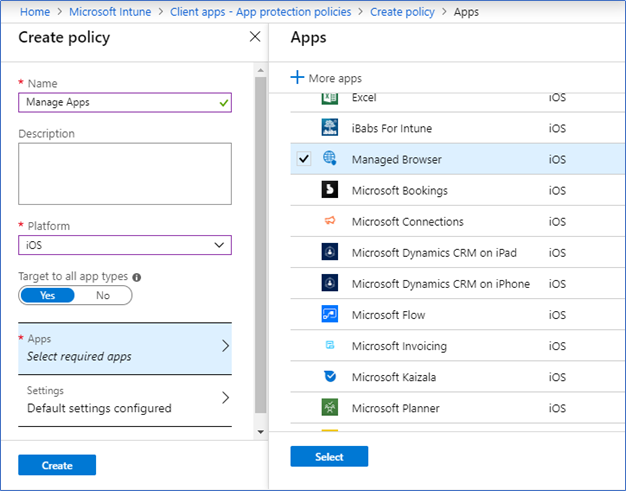Select Microsoft Planner app name

(x=396, y=408)
